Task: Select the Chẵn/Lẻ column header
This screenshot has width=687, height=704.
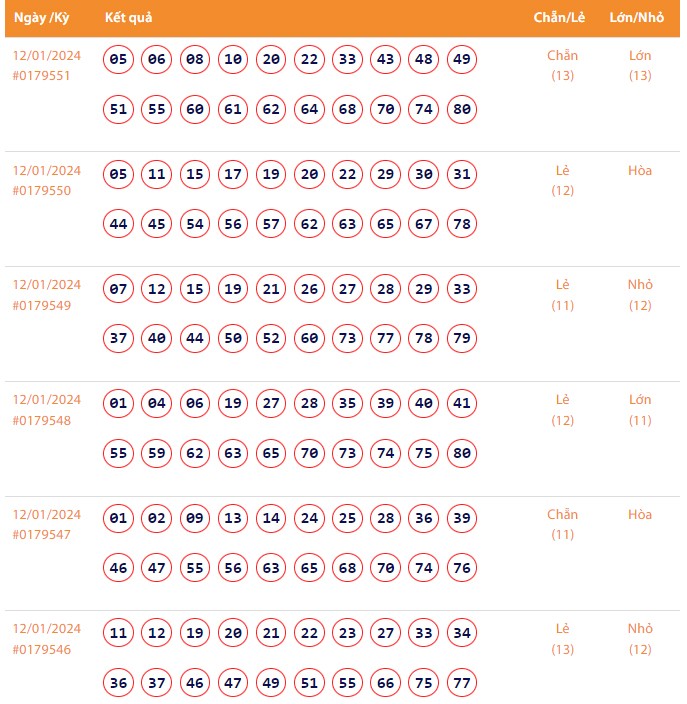Action: tap(559, 18)
